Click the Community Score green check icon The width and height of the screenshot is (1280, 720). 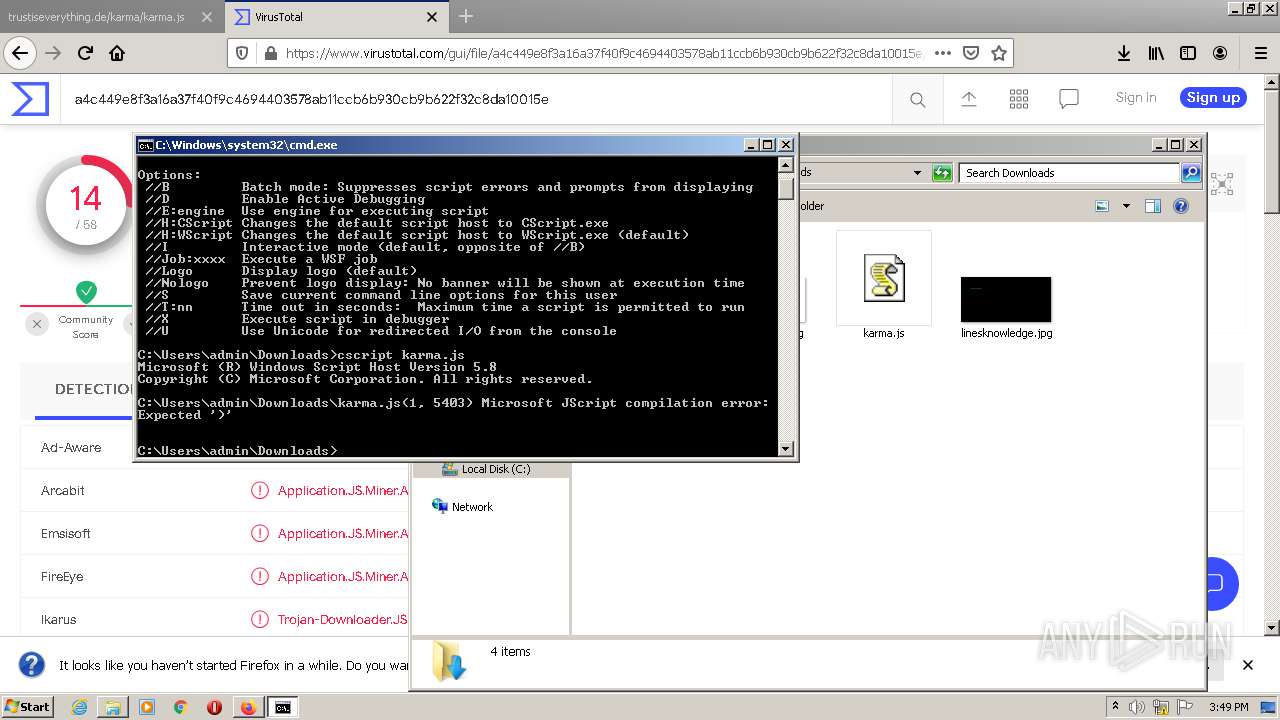[x=86, y=292]
